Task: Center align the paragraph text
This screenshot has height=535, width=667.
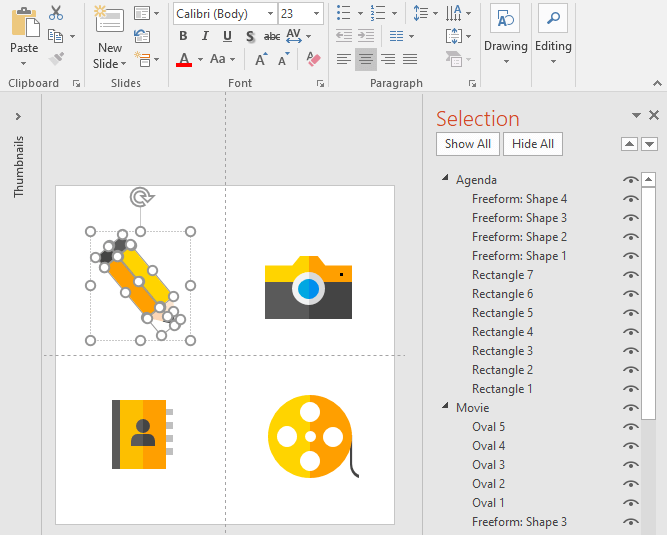Action: [x=366, y=59]
